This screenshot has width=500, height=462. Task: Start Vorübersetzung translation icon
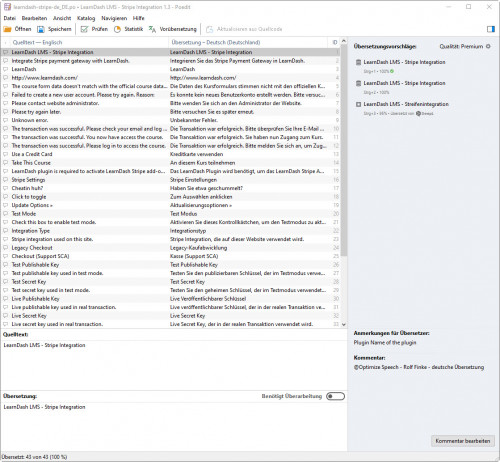(152, 29)
